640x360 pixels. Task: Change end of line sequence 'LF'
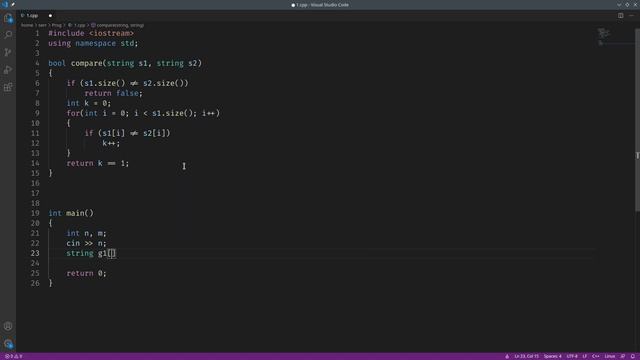[584, 356]
